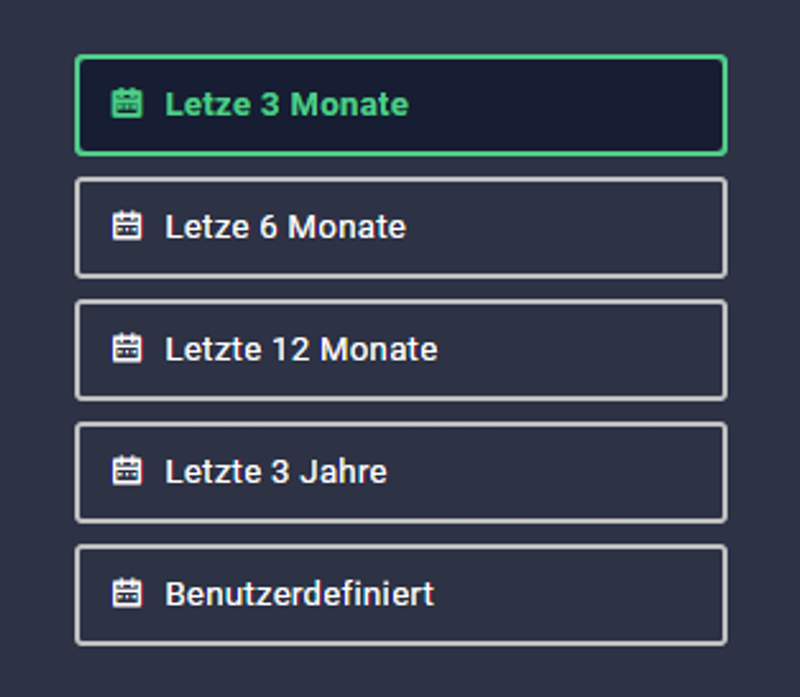The width and height of the screenshot is (800, 697).
Task: Click the calendar icon beside Letzte 12 Monate
Action: coord(127,348)
